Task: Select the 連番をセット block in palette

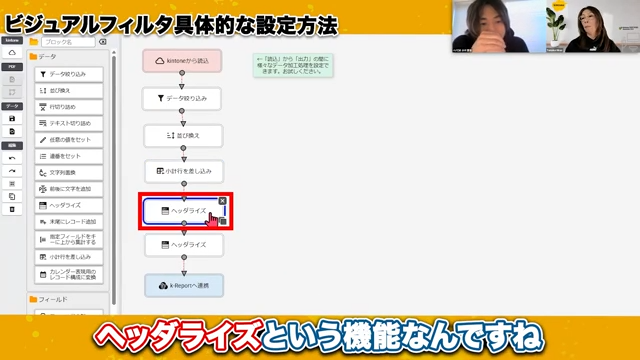Action: click(69, 156)
